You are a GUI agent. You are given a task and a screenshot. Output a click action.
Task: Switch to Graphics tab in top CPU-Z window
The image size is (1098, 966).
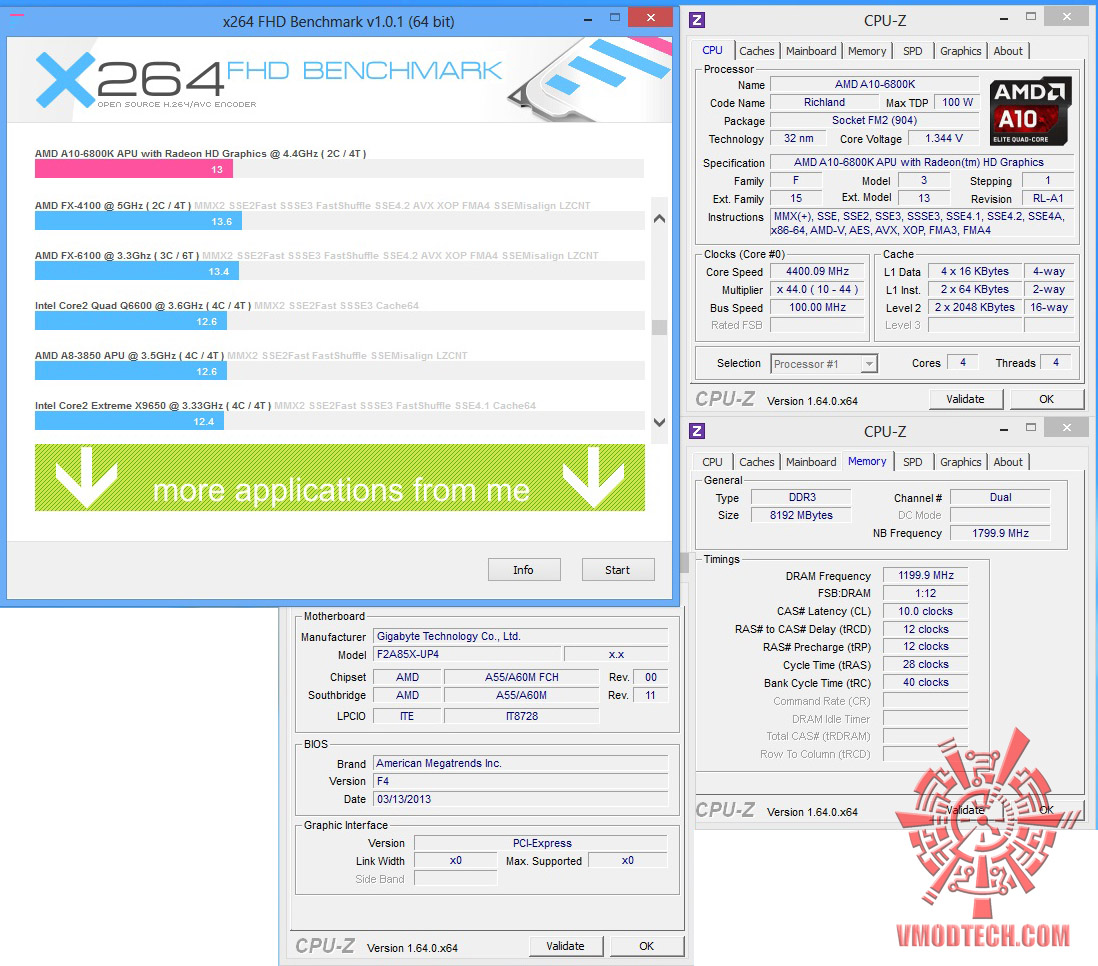pos(960,51)
